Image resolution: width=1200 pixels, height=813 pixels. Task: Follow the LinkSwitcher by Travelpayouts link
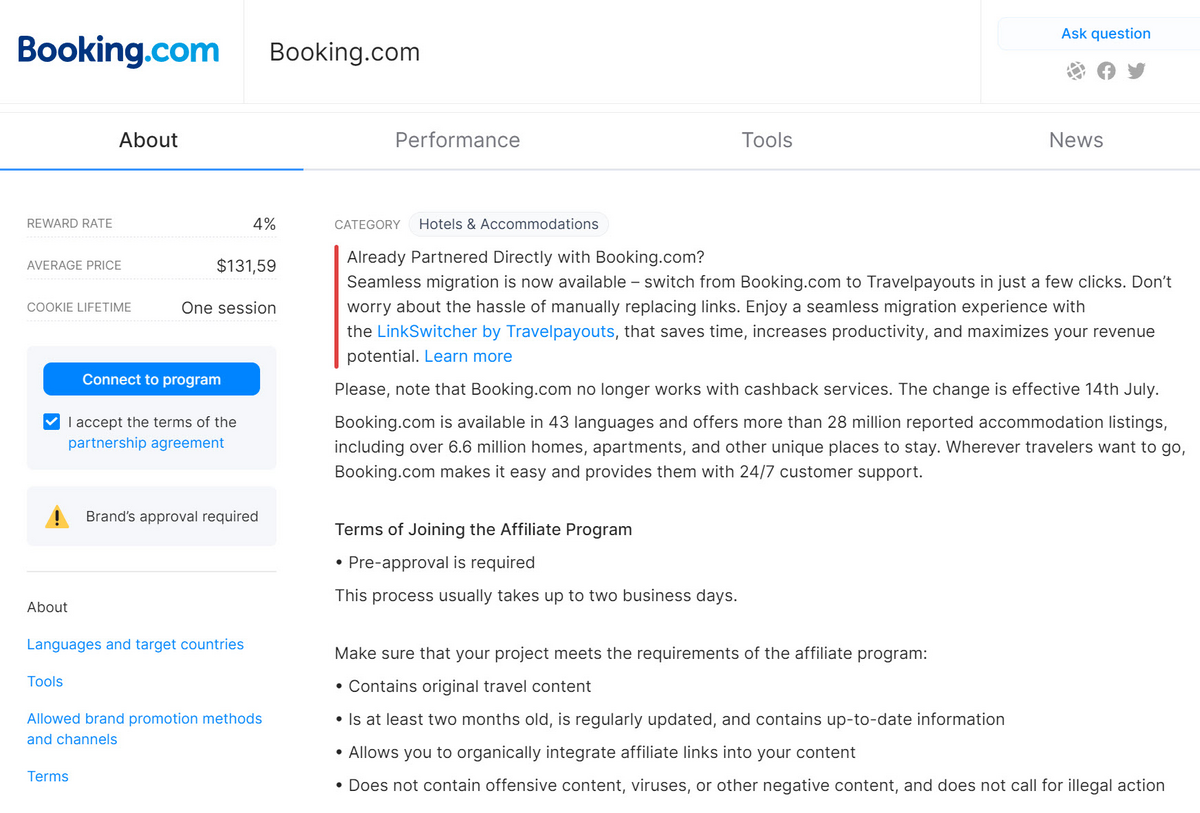tap(496, 331)
